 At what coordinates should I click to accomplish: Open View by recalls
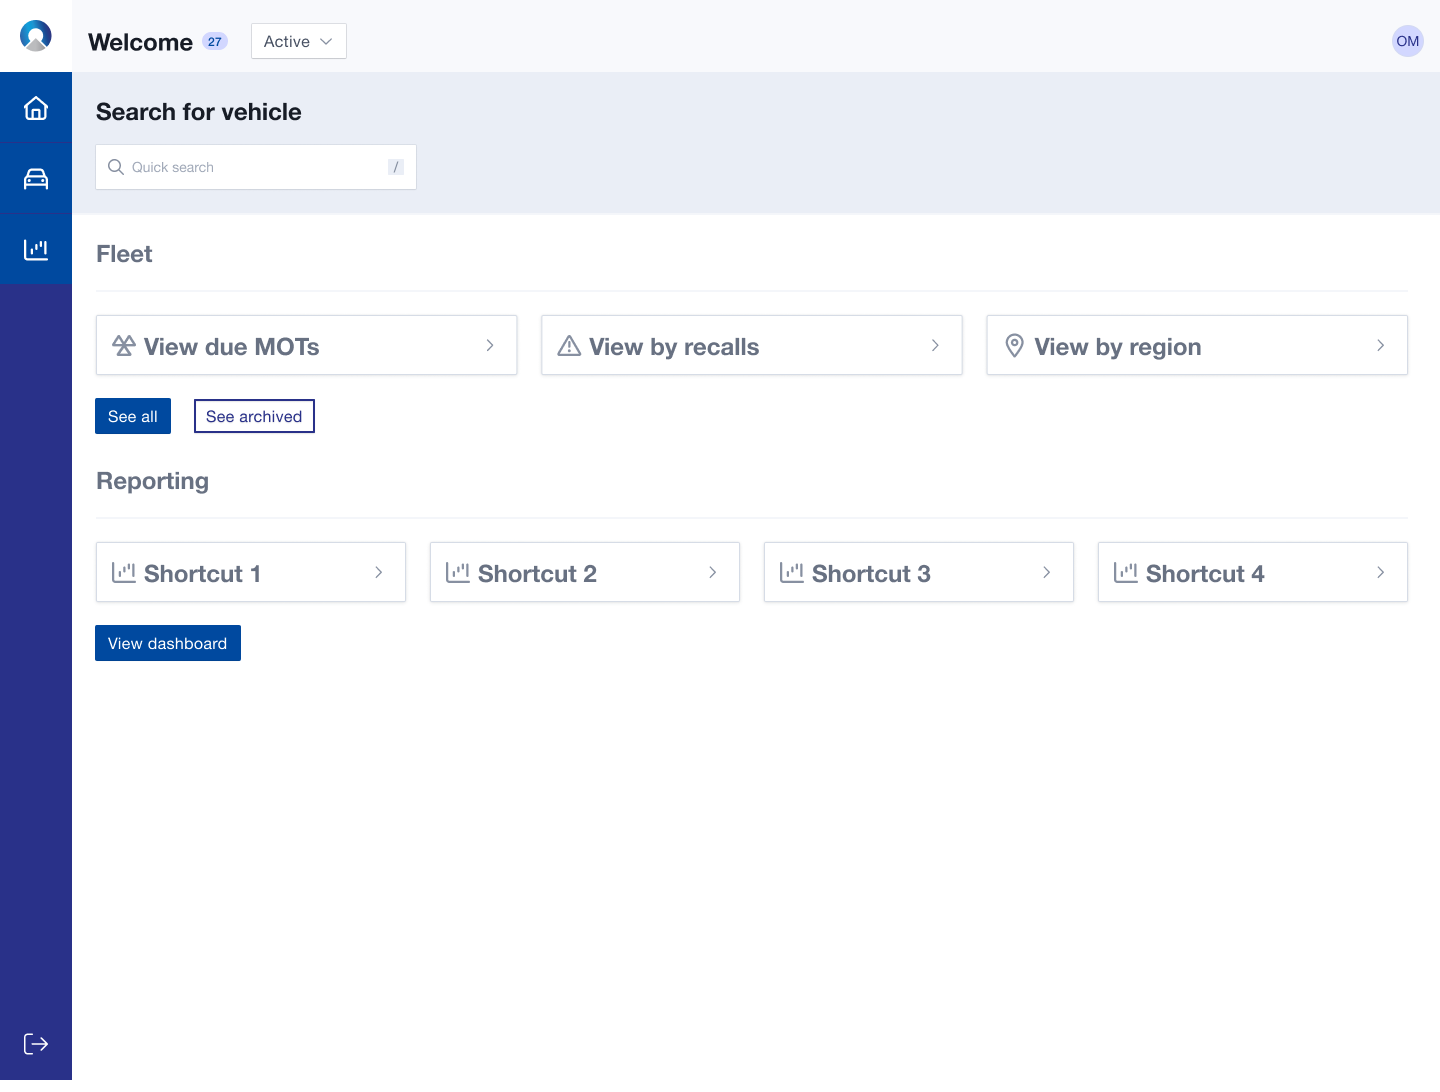click(x=751, y=345)
